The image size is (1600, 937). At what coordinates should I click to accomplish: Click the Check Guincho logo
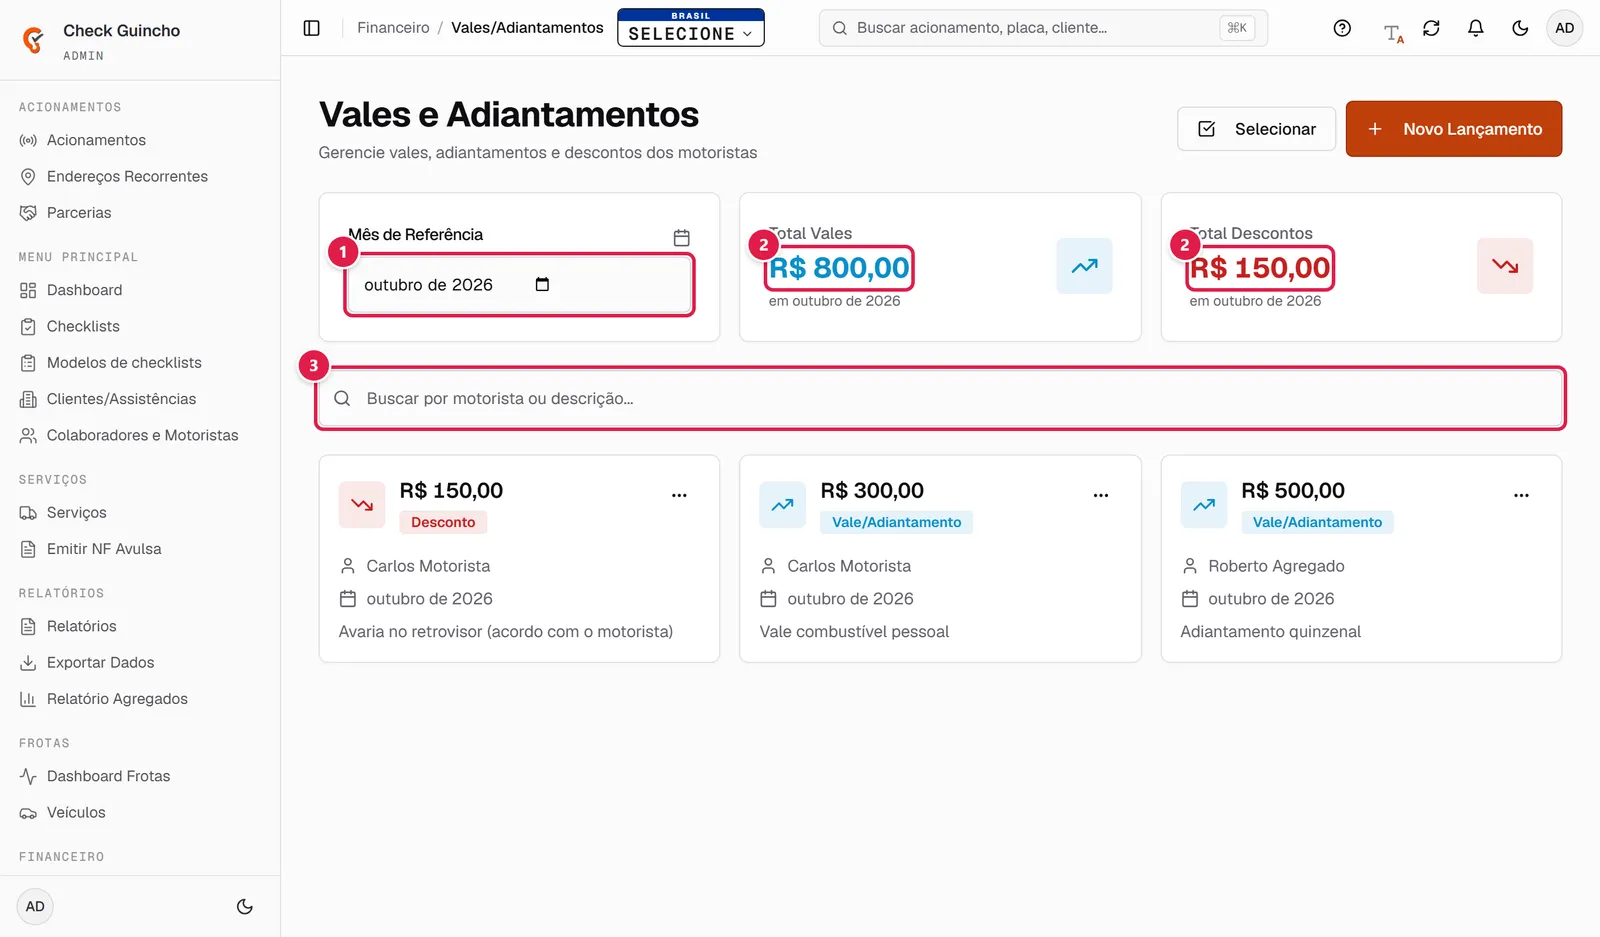(33, 40)
